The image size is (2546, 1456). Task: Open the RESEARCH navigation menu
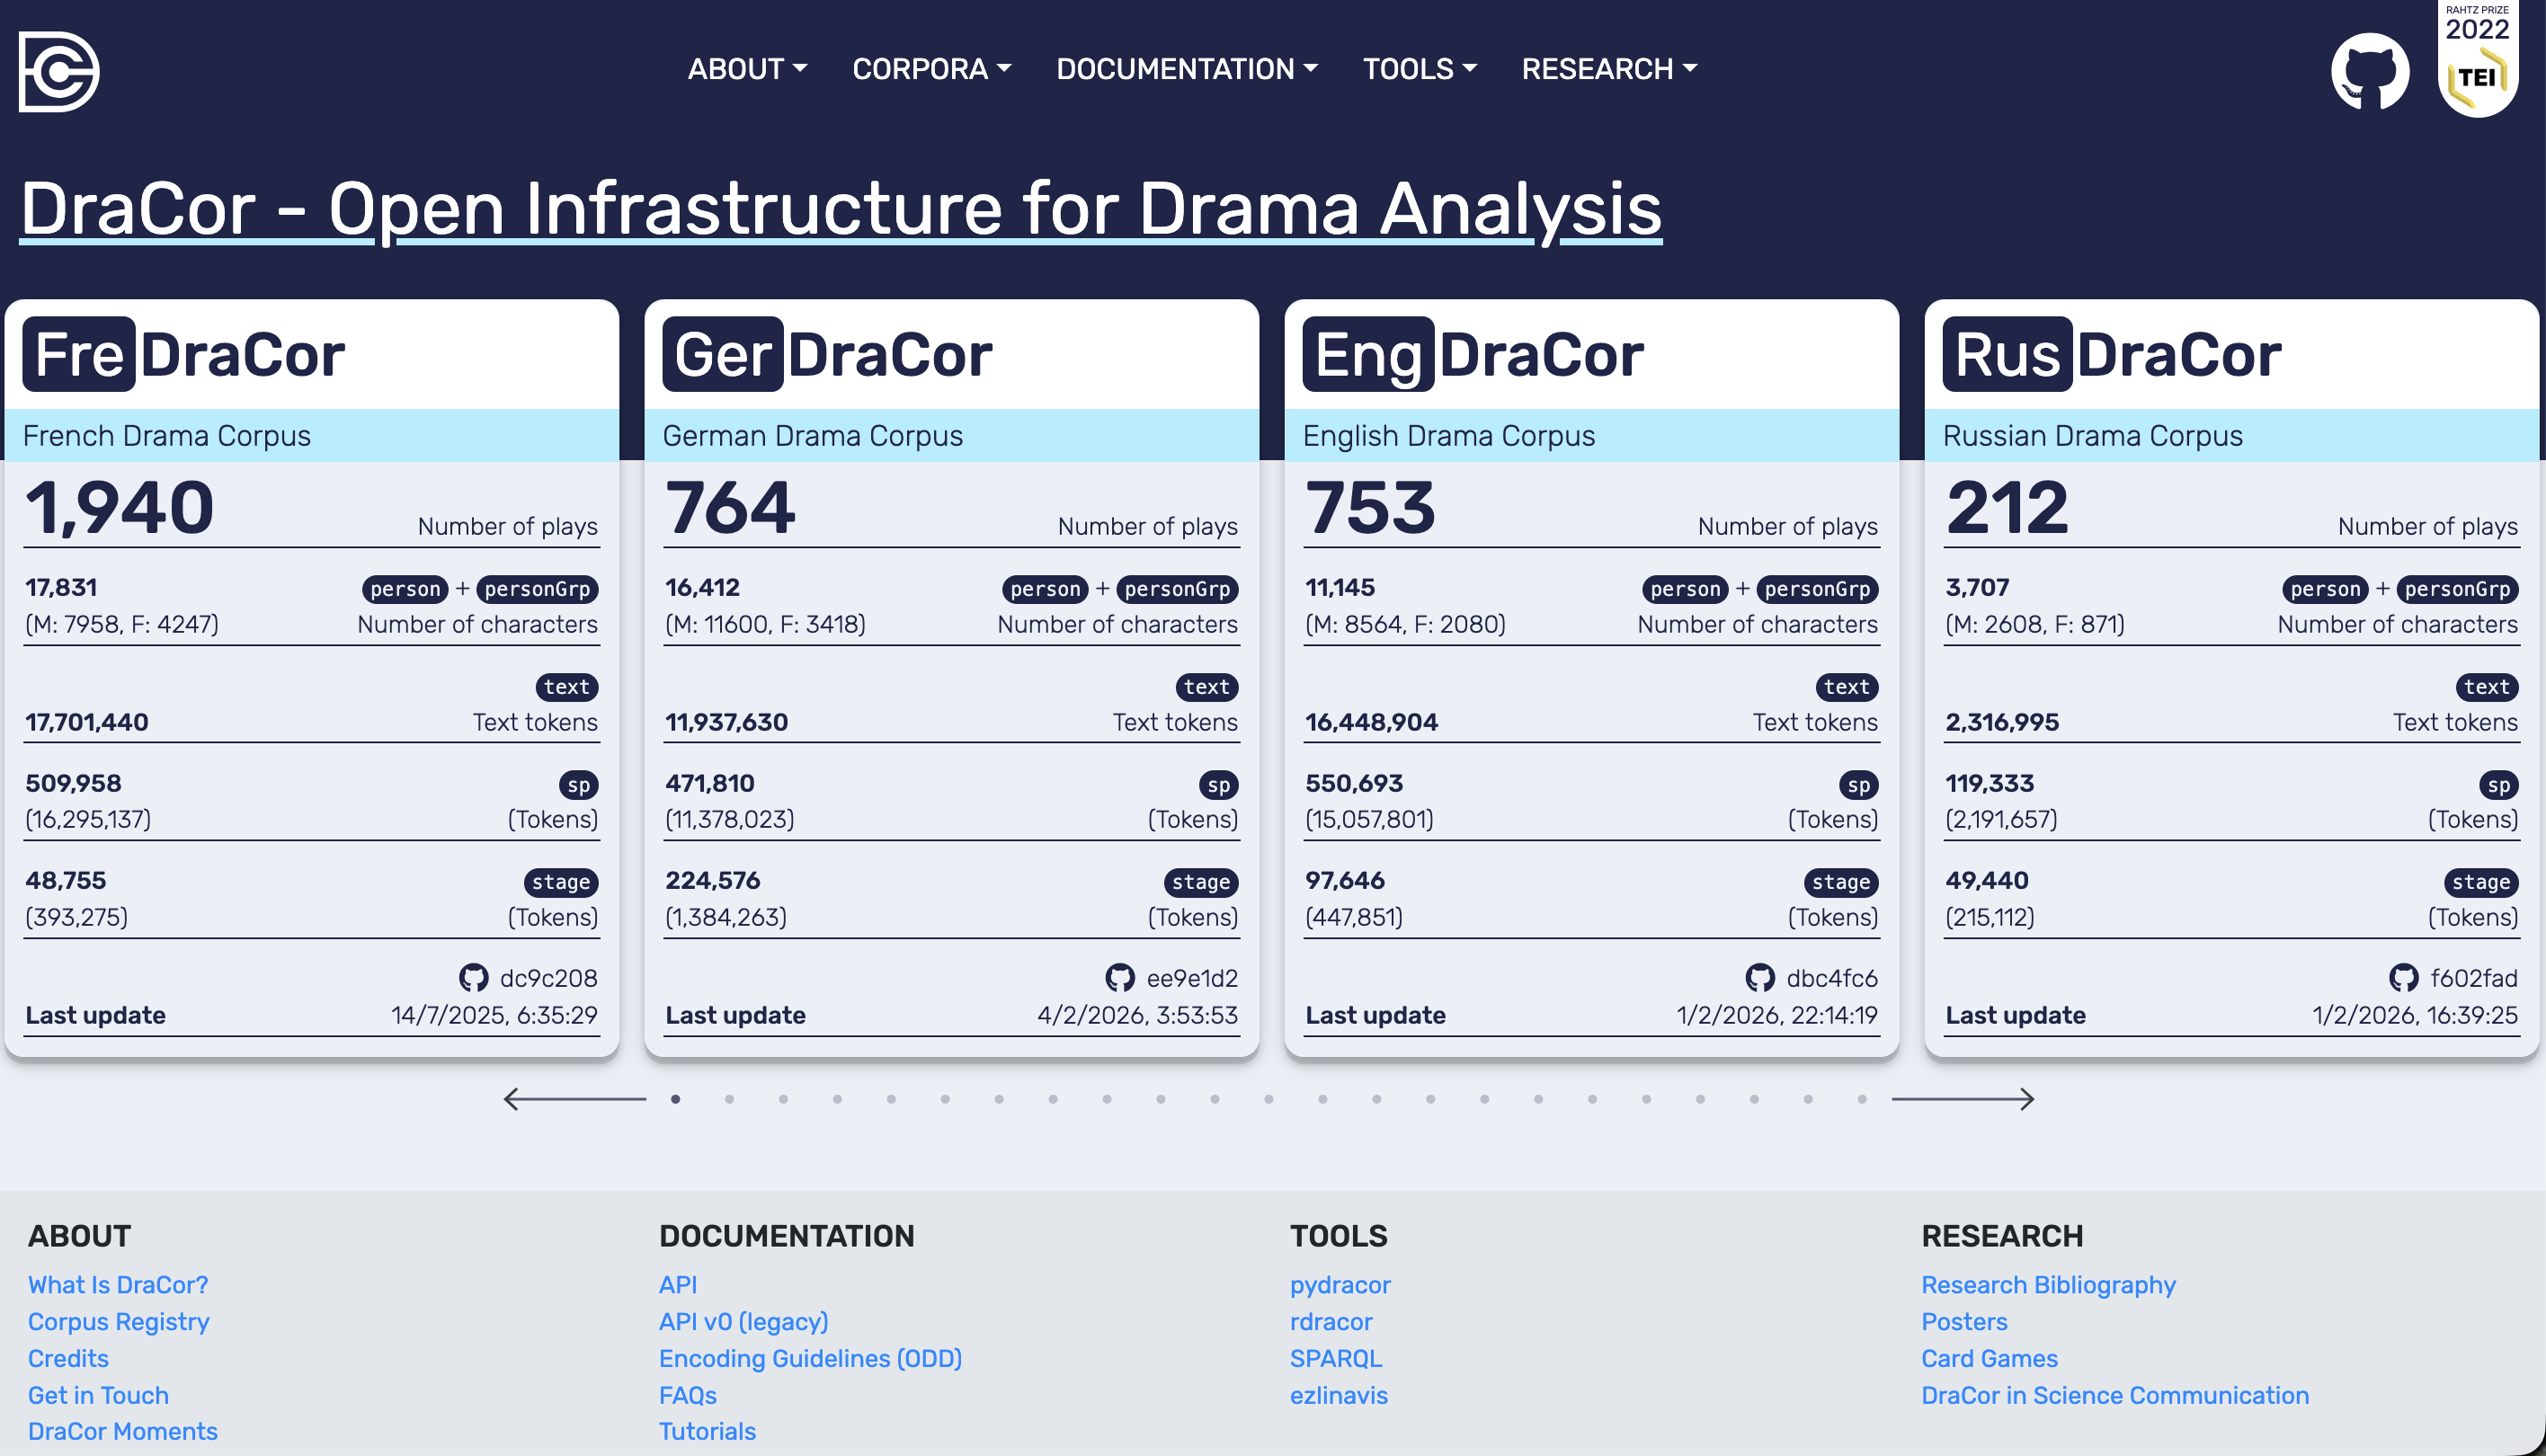[x=1608, y=69]
